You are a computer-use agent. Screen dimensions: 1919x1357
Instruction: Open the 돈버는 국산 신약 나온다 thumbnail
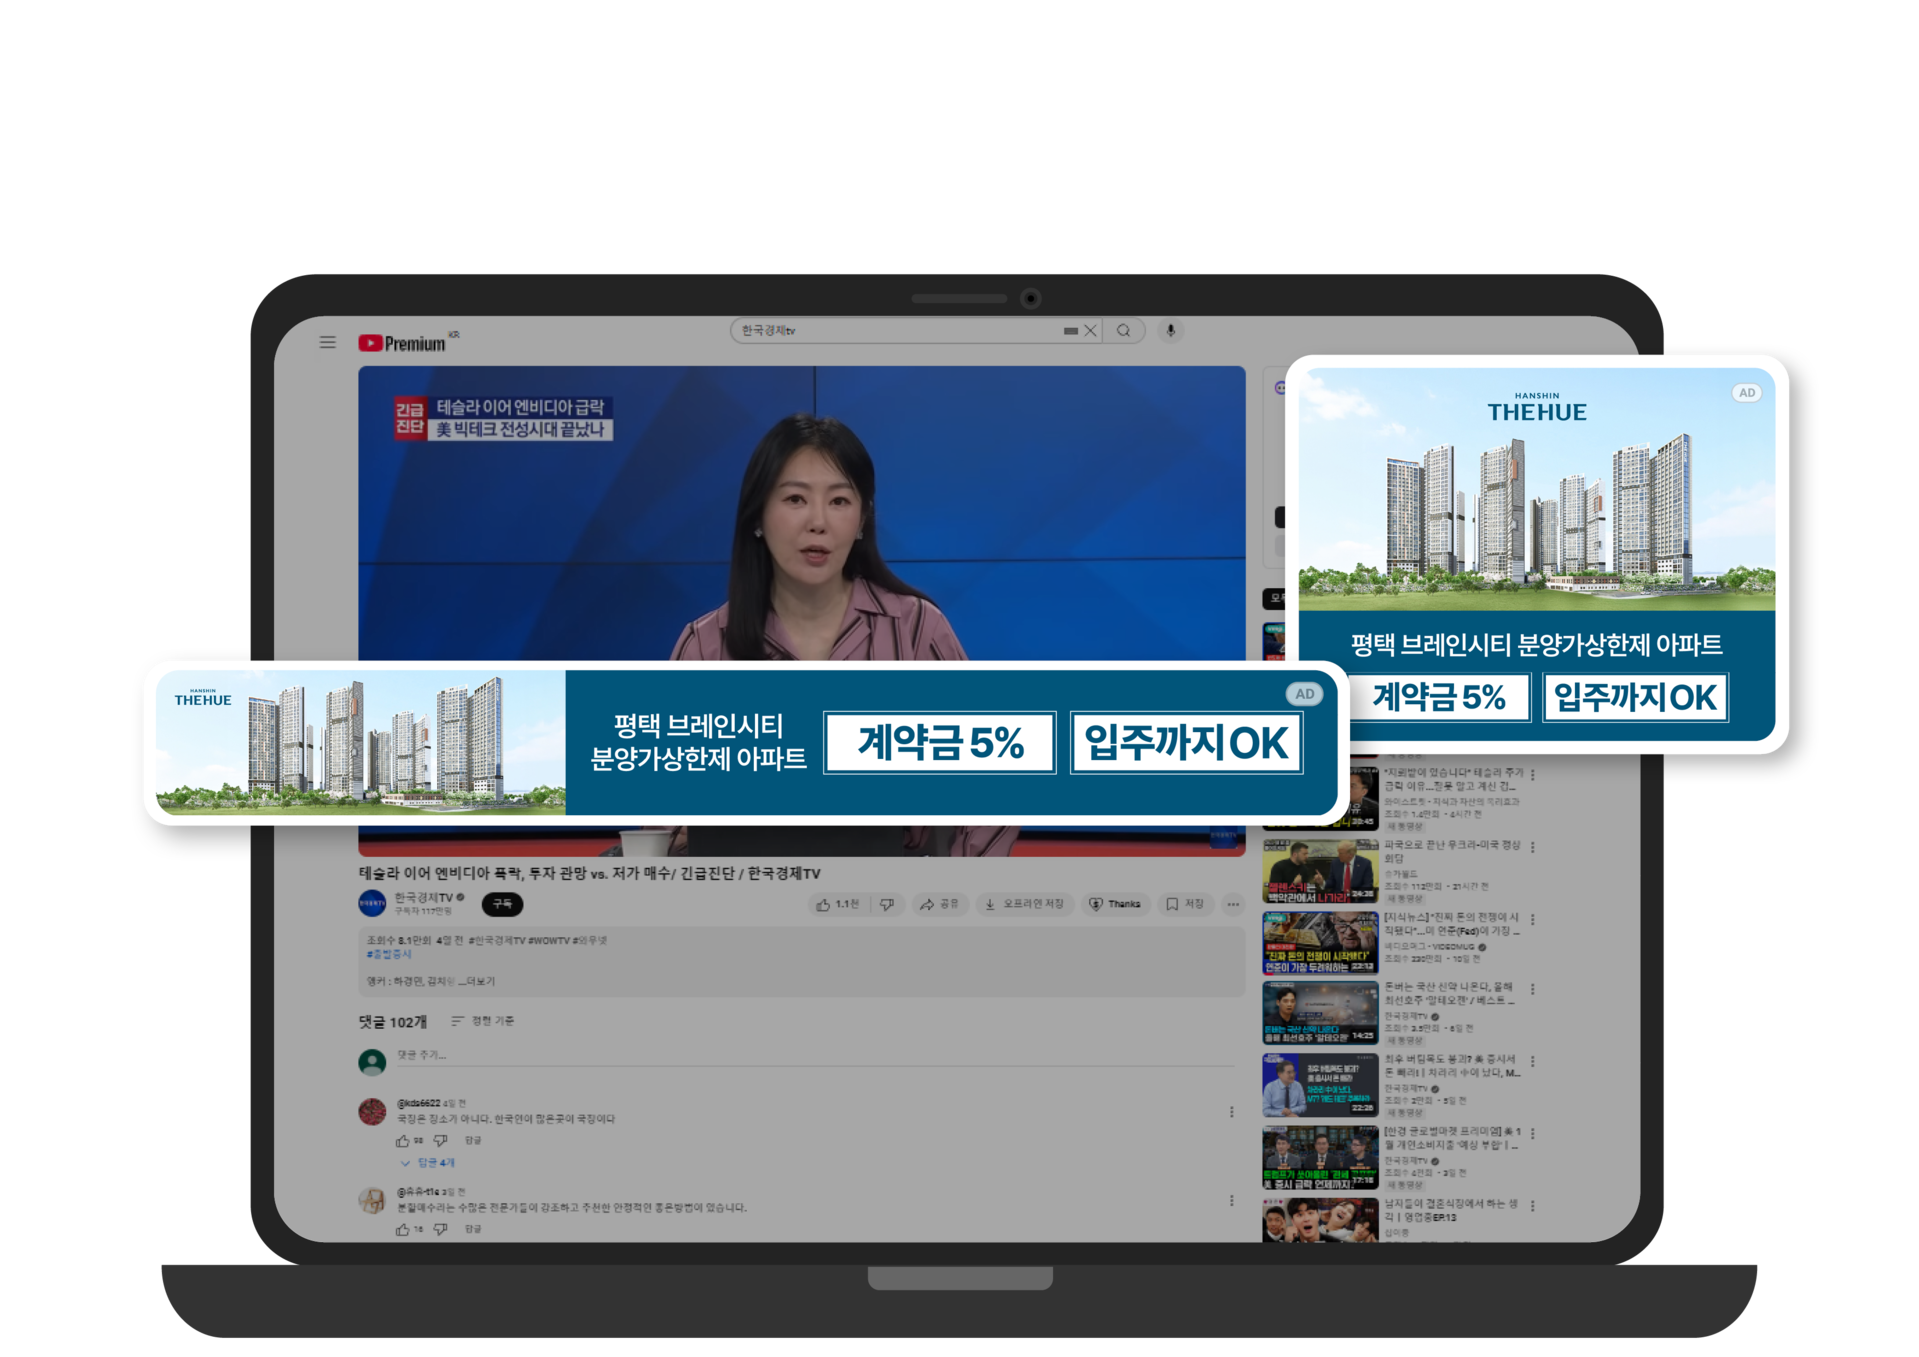(x=1320, y=1013)
